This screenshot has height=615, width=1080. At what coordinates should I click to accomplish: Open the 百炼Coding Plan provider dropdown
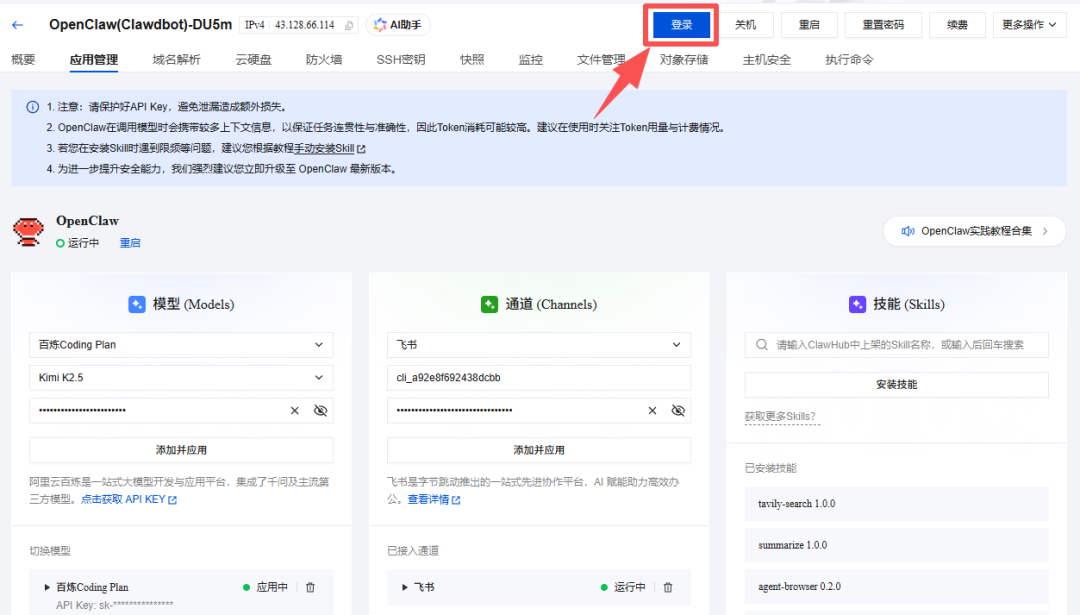pyautogui.click(x=181, y=345)
